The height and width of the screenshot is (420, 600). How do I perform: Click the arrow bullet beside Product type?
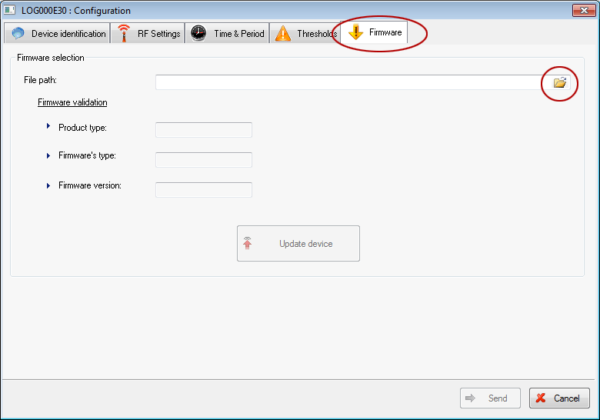48,126
